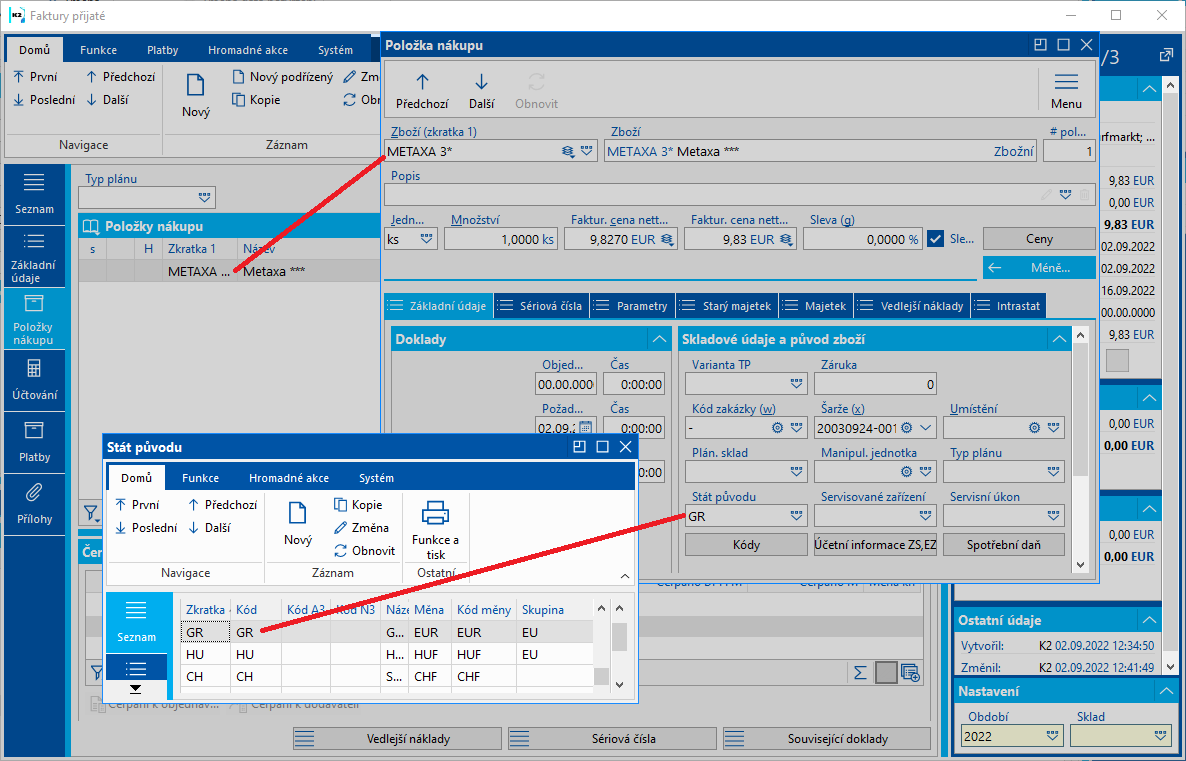Viewport: 1186px width, 761px height.
Task: Open Přílohy paperclip in left sidebar
Action: point(34,505)
